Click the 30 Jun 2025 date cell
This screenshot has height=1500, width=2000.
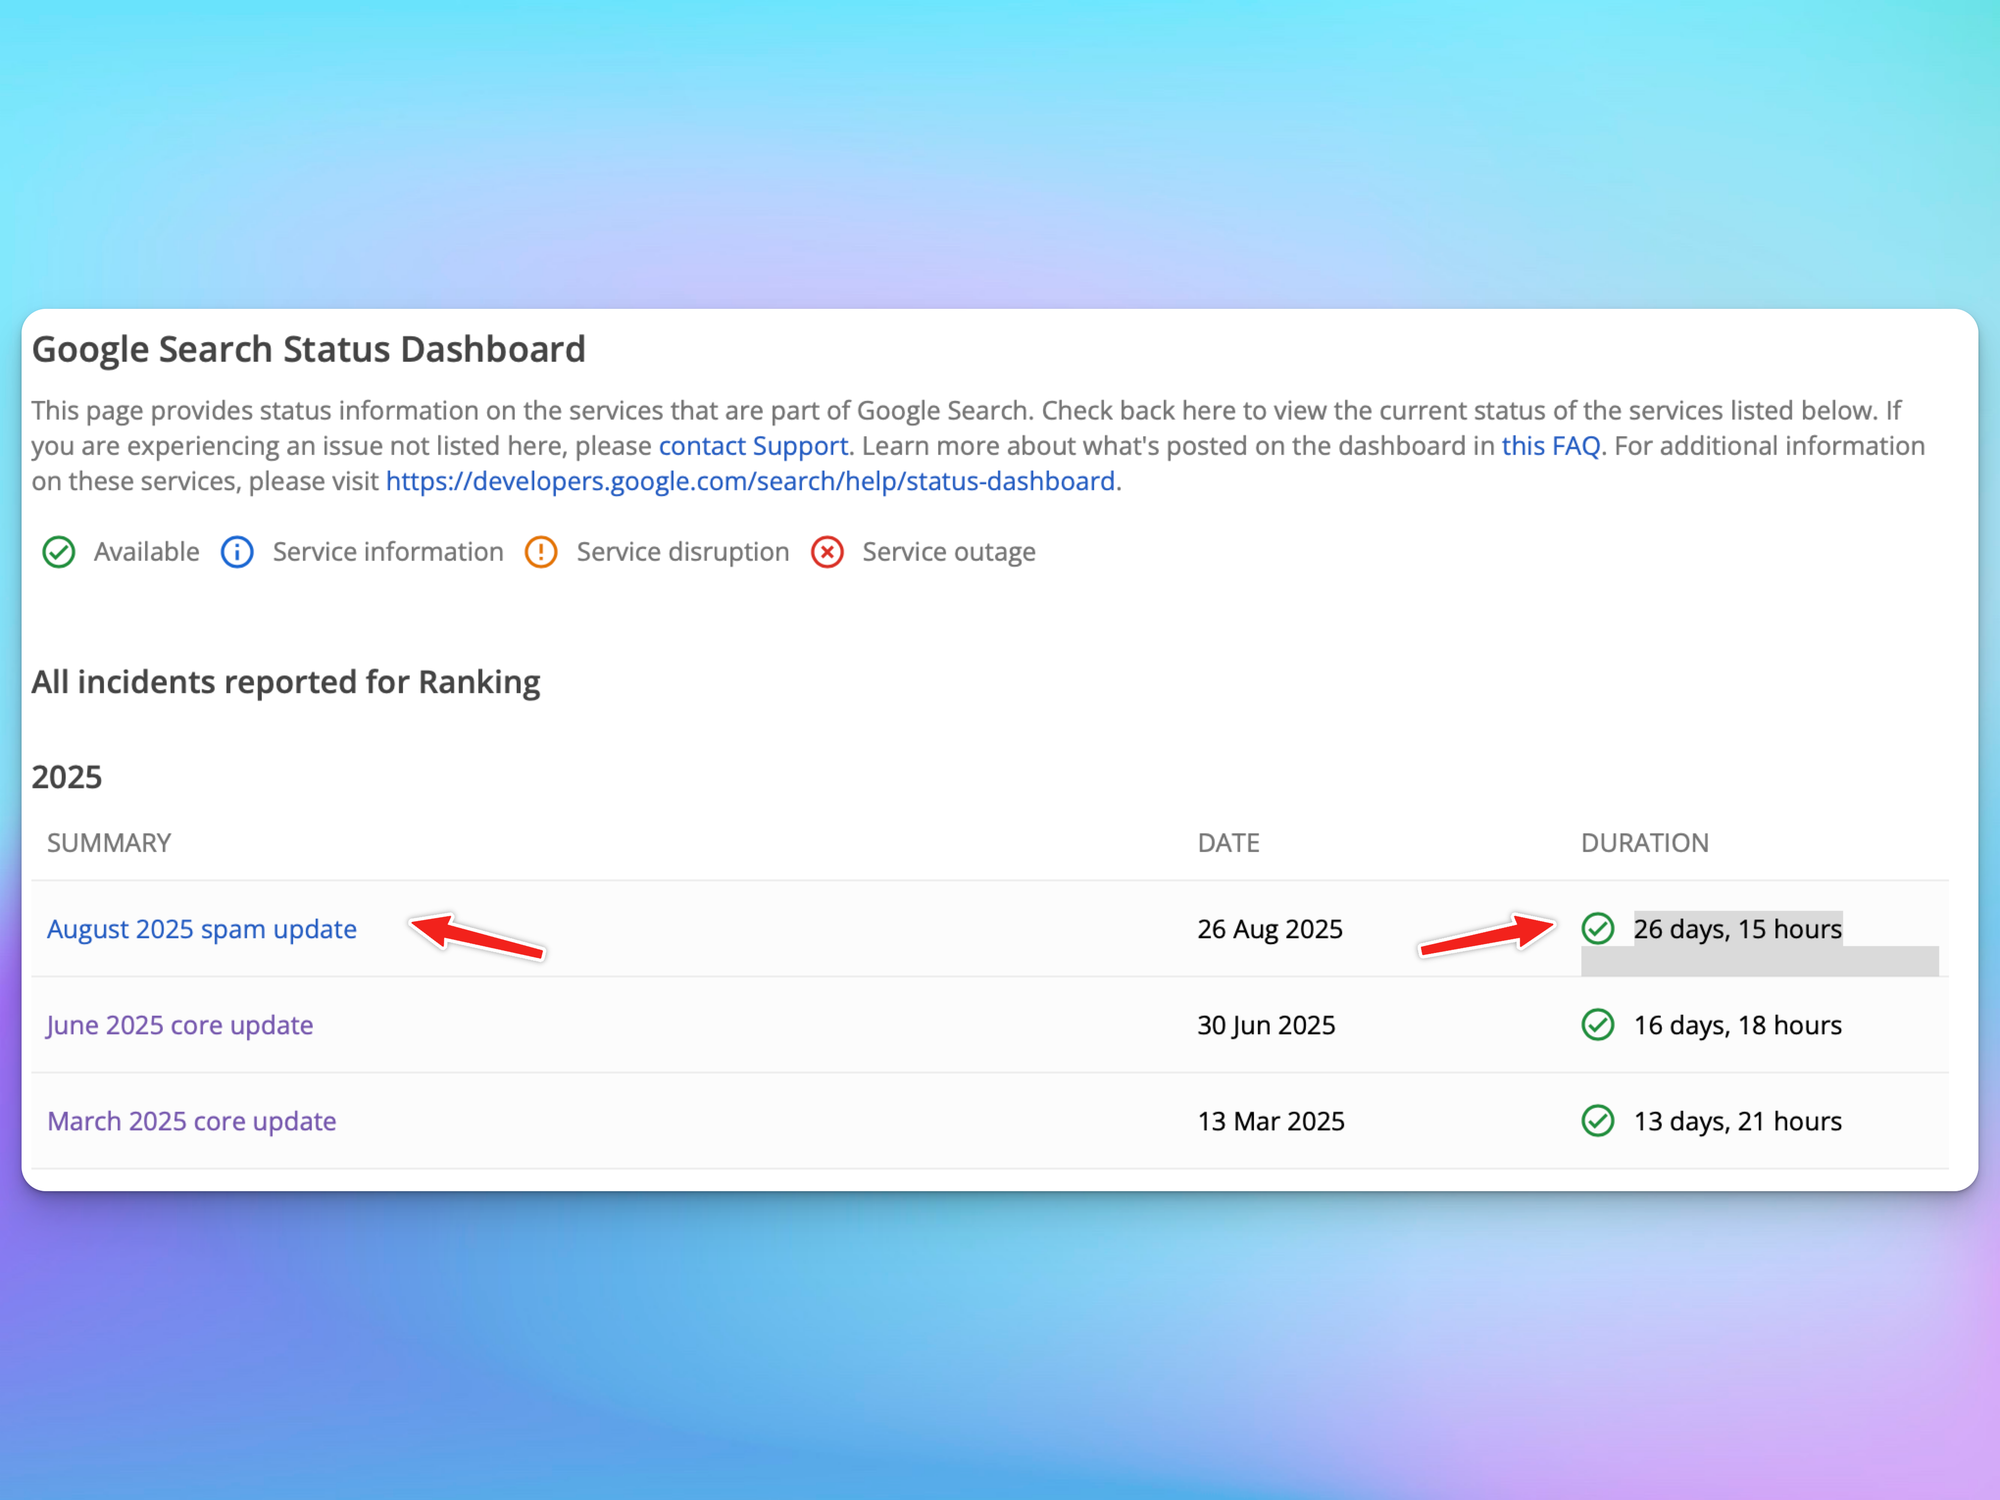(x=1266, y=1025)
